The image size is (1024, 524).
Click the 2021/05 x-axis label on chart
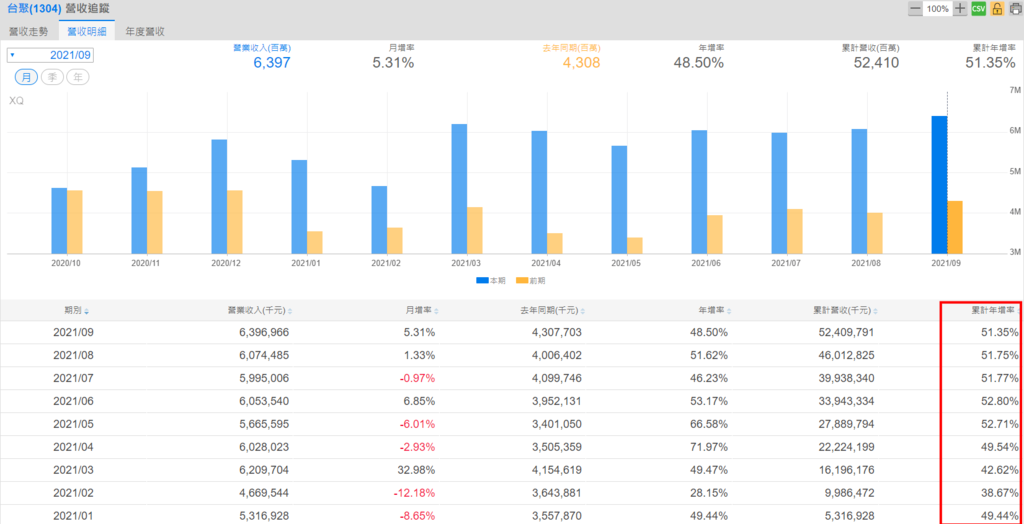click(x=627, y=263)
